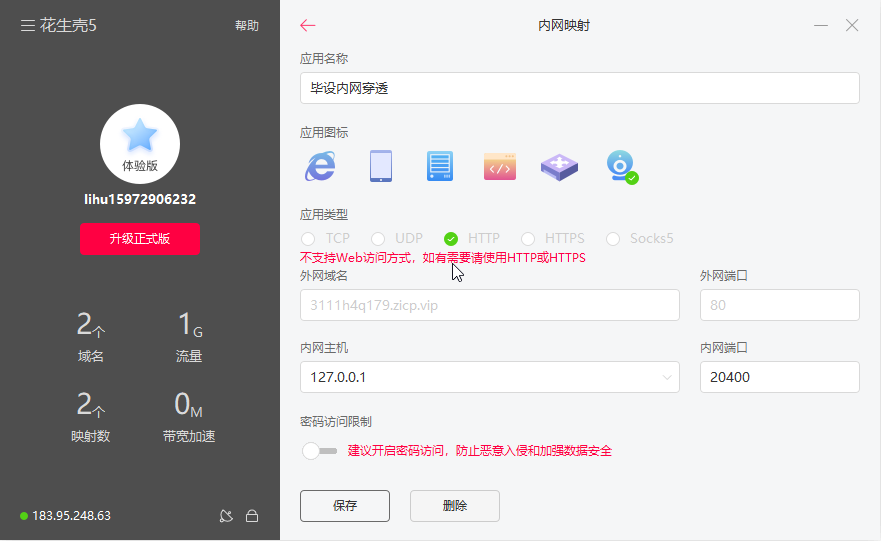The image size is (881, 541).
Task: Minimize the 内网映射 window
Action: (821, 25)
